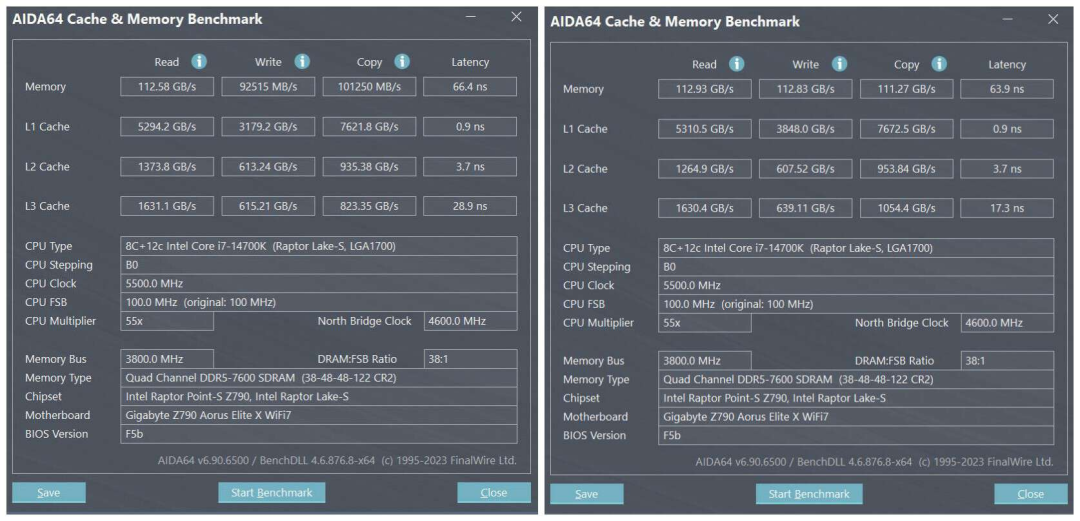The width and height of the screenshot is (1080, 521).
Task: Click Save button in right window
Action: tap(586, 493)
